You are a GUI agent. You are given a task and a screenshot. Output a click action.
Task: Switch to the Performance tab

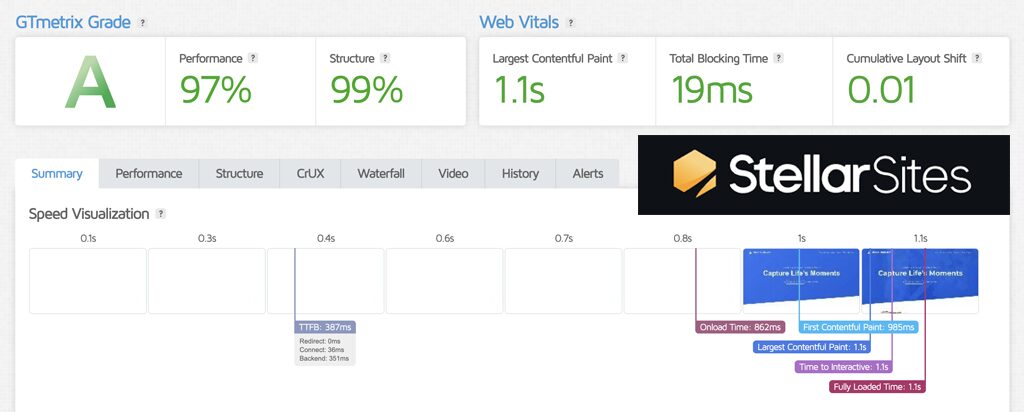tap(149, 174)
